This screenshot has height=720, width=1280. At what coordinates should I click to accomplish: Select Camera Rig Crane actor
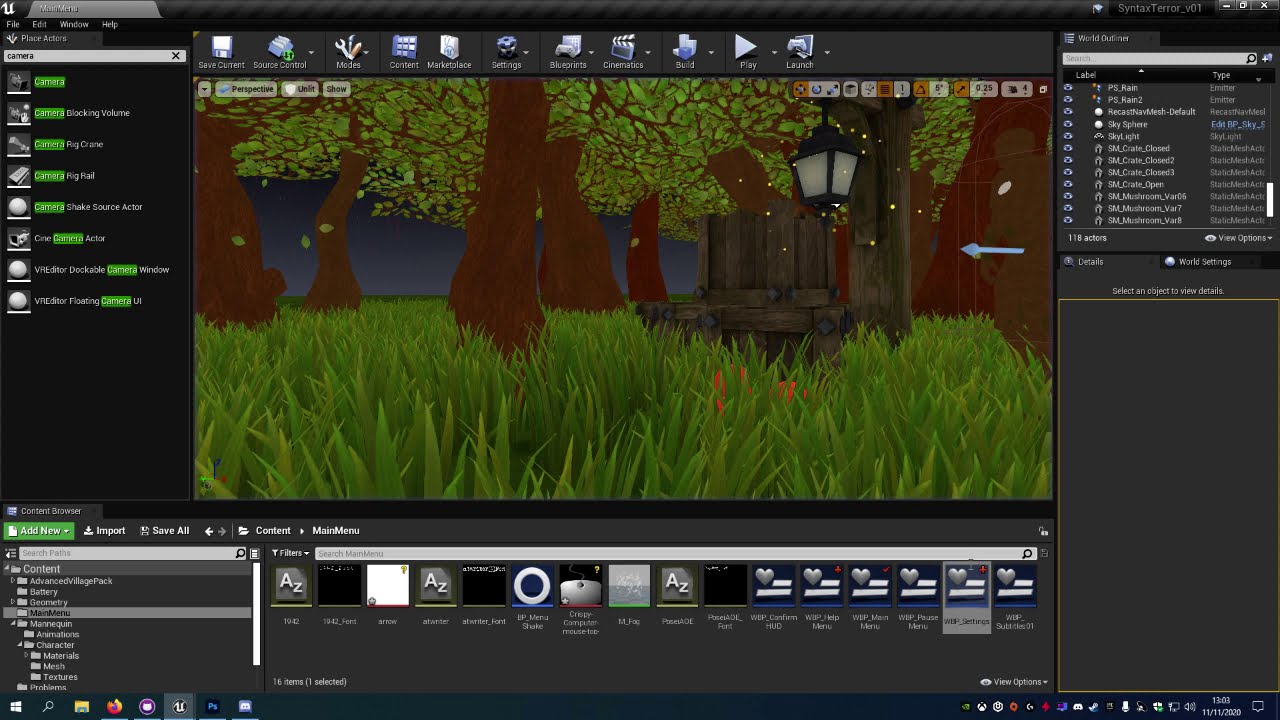(95, 144)
